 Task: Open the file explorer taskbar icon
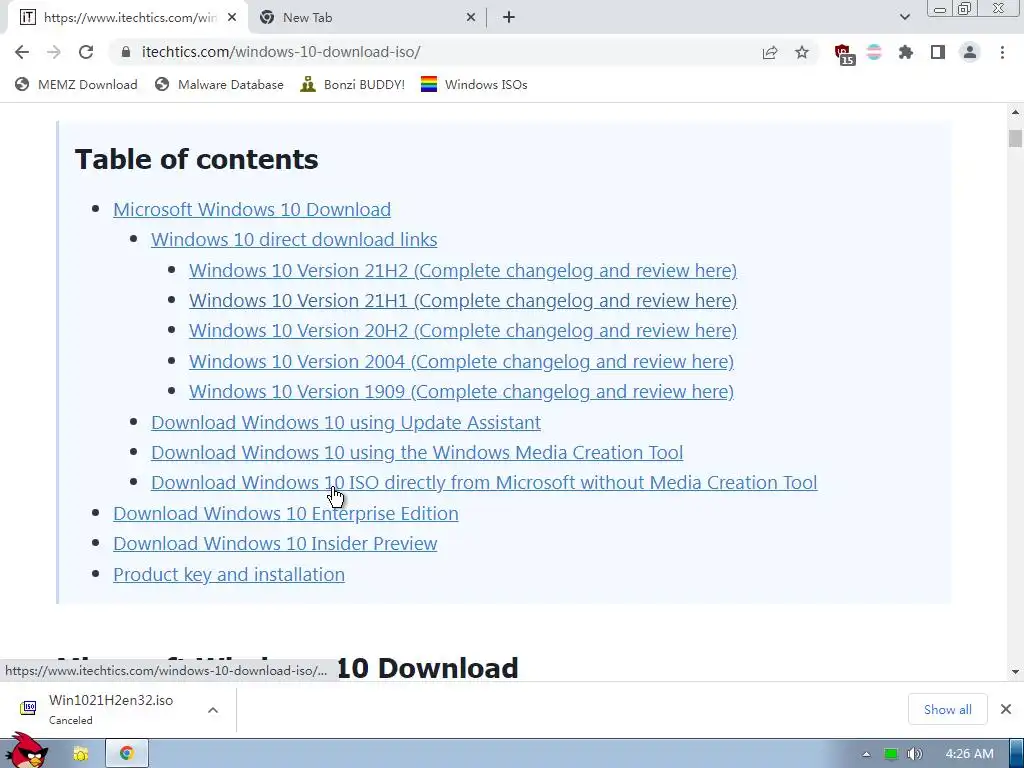point(81,754)
